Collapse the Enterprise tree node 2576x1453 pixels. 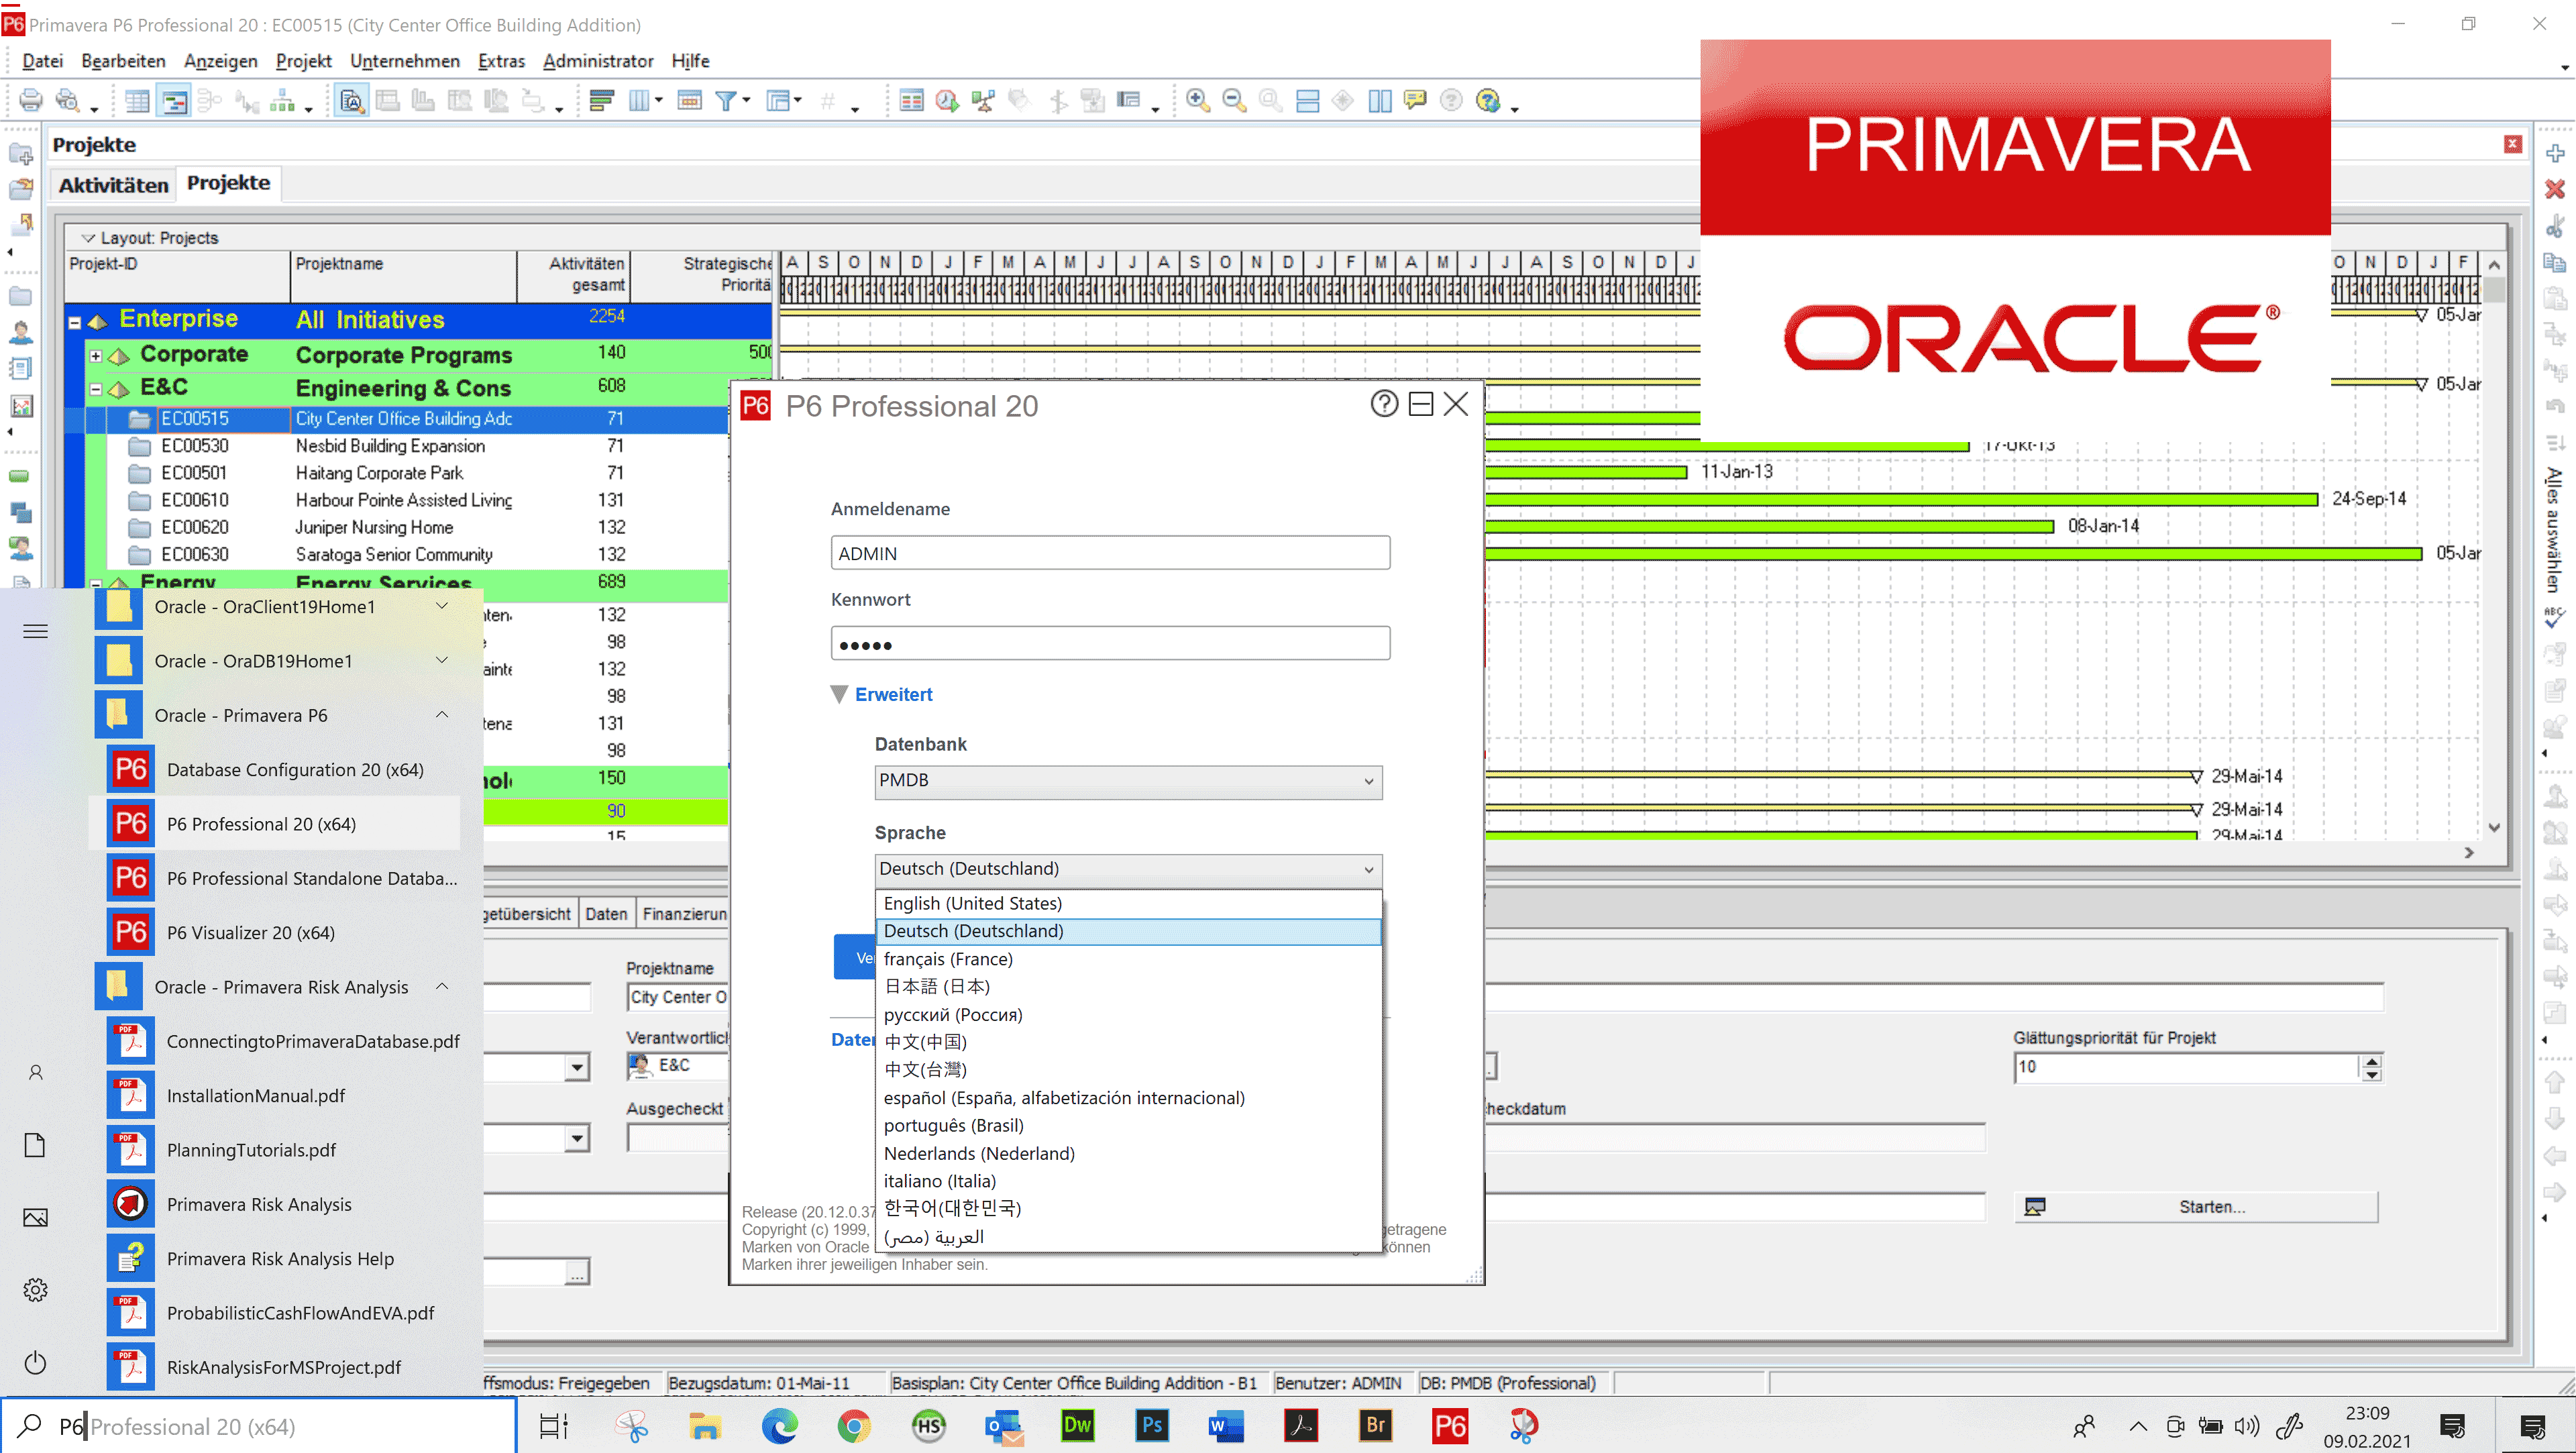[75, 322]
